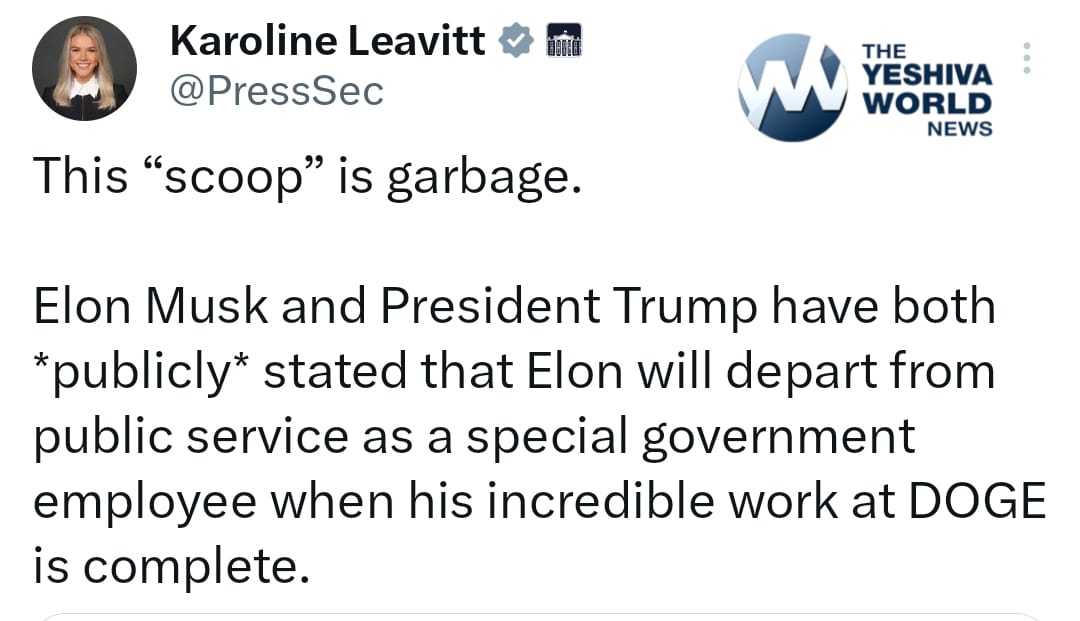Click the name "Elon Musk" in the tweet

point(150,307)
